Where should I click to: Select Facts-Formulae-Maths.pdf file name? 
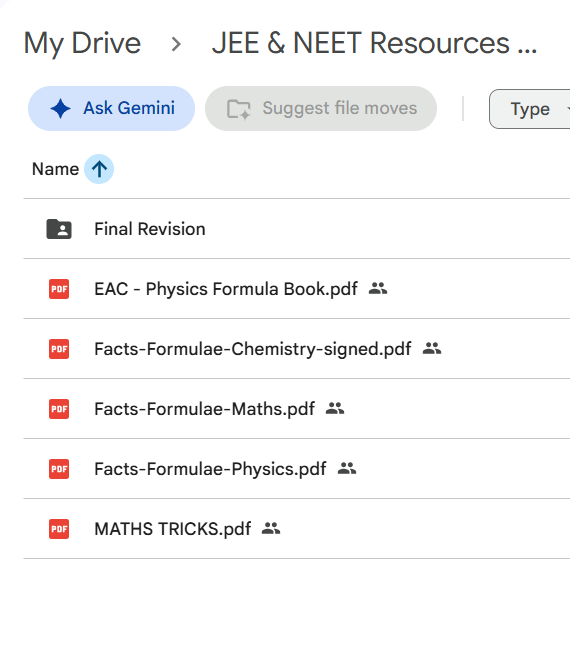click(x=204, y=409)
